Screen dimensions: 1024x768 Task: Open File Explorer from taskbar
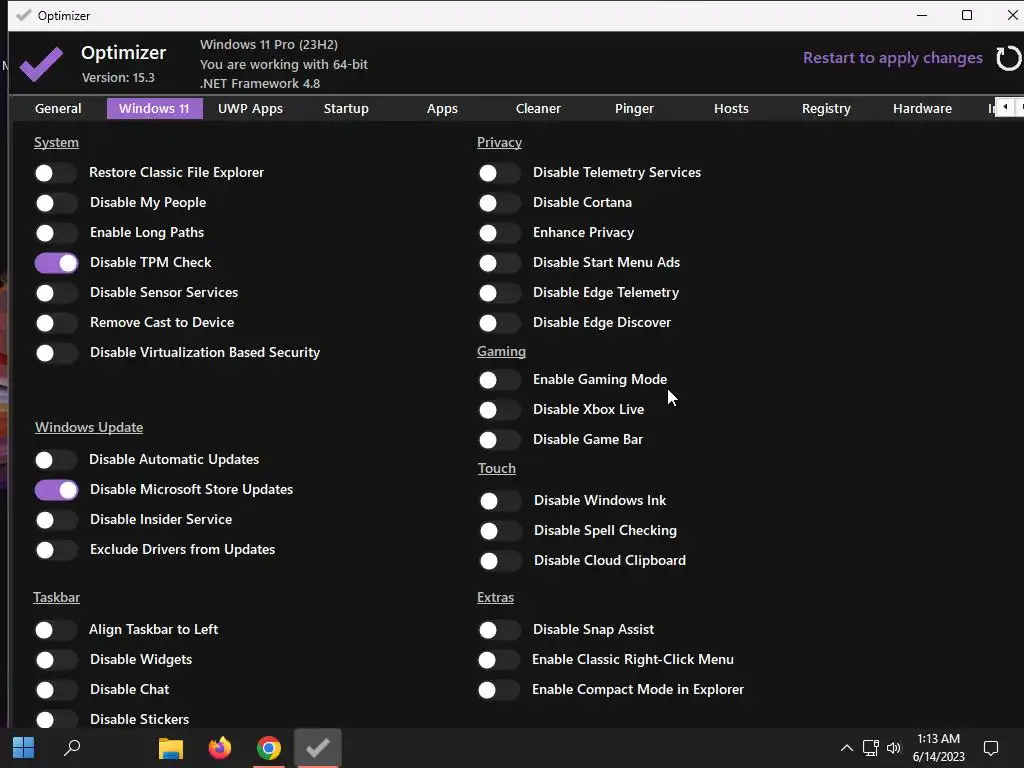[x=171, y=748]
